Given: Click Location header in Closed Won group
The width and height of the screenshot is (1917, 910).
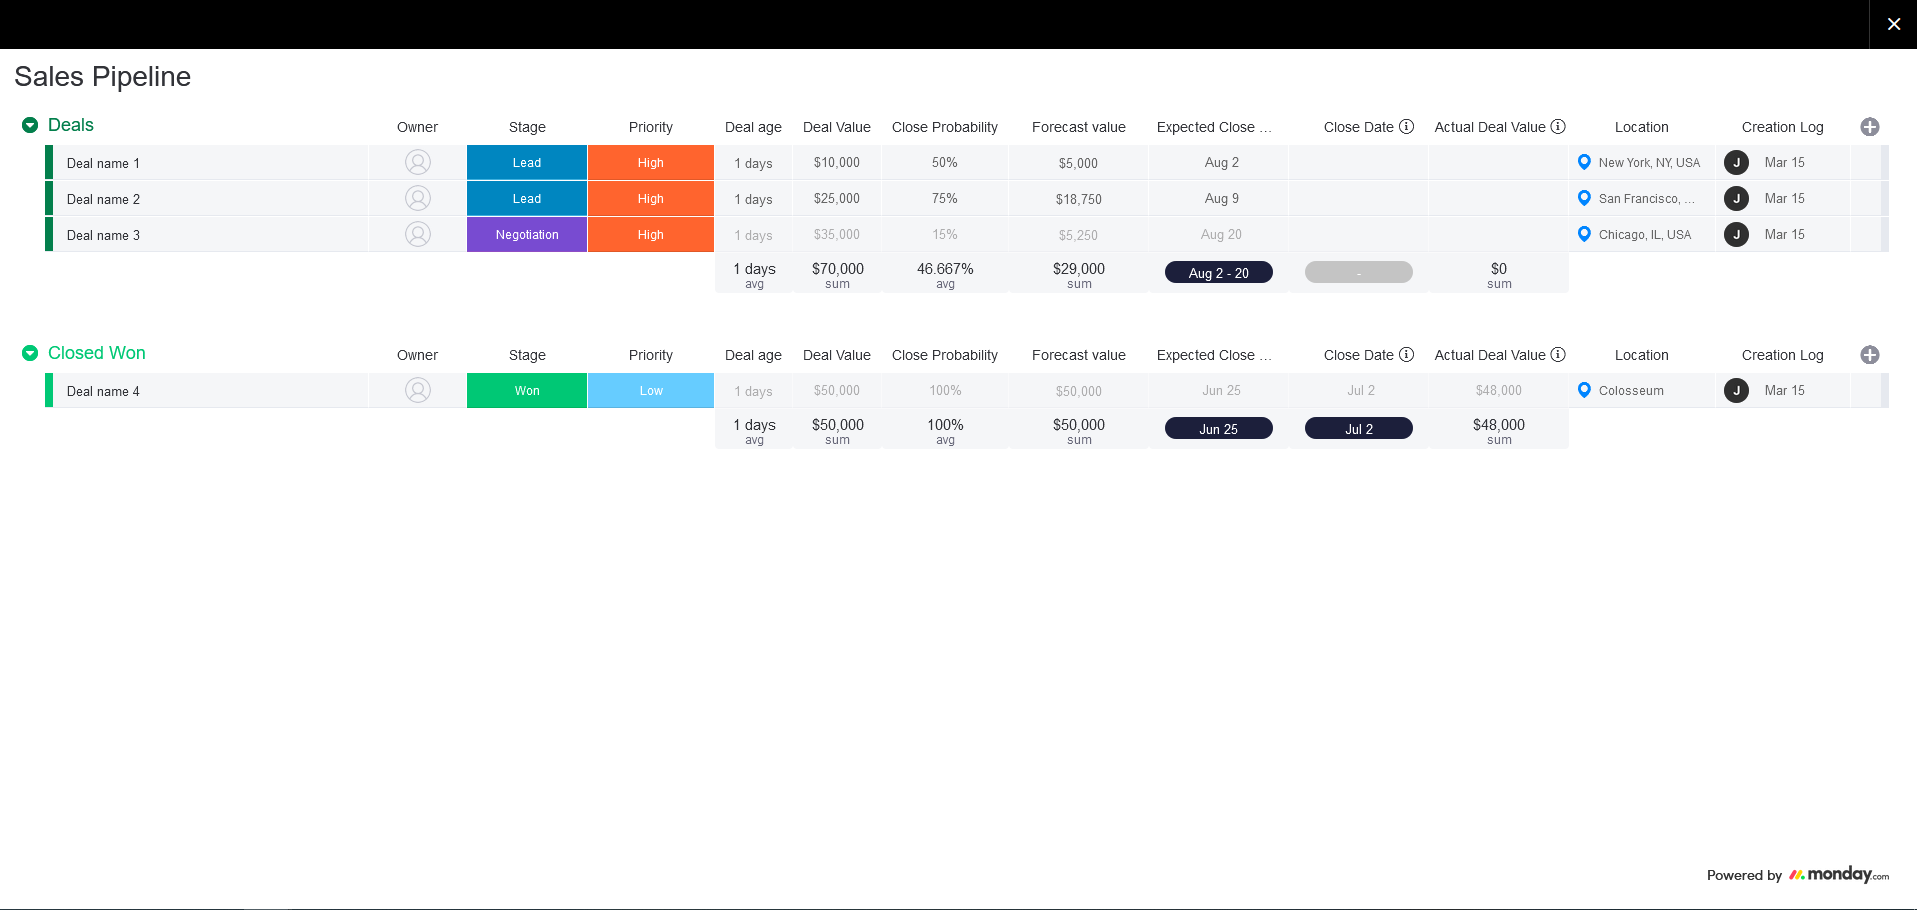Looking at the screenshot, I should [1642, 355].
